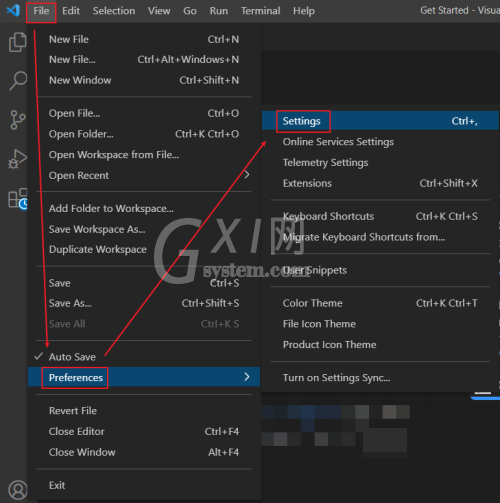Select Extensions in Preferences submenu
Image resolution: width=500 pixels, height=503 pixels.
click(x=380, y=183)
